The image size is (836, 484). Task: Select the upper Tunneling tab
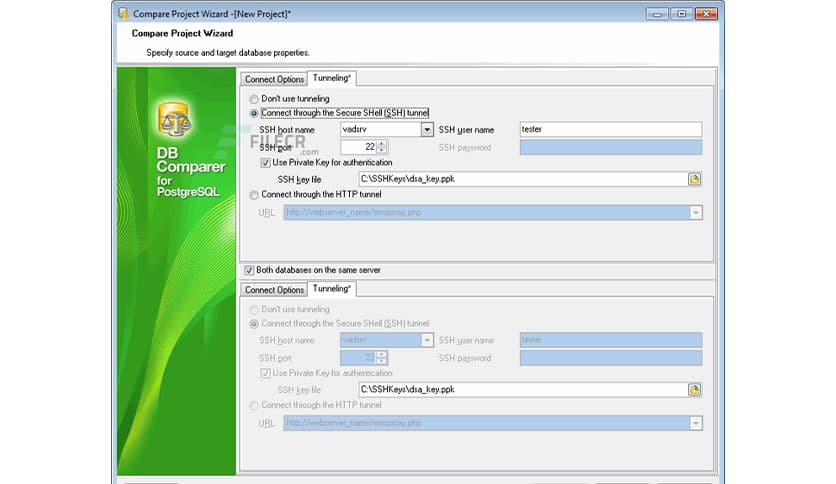pyautogui.click(x=332, y=78)
